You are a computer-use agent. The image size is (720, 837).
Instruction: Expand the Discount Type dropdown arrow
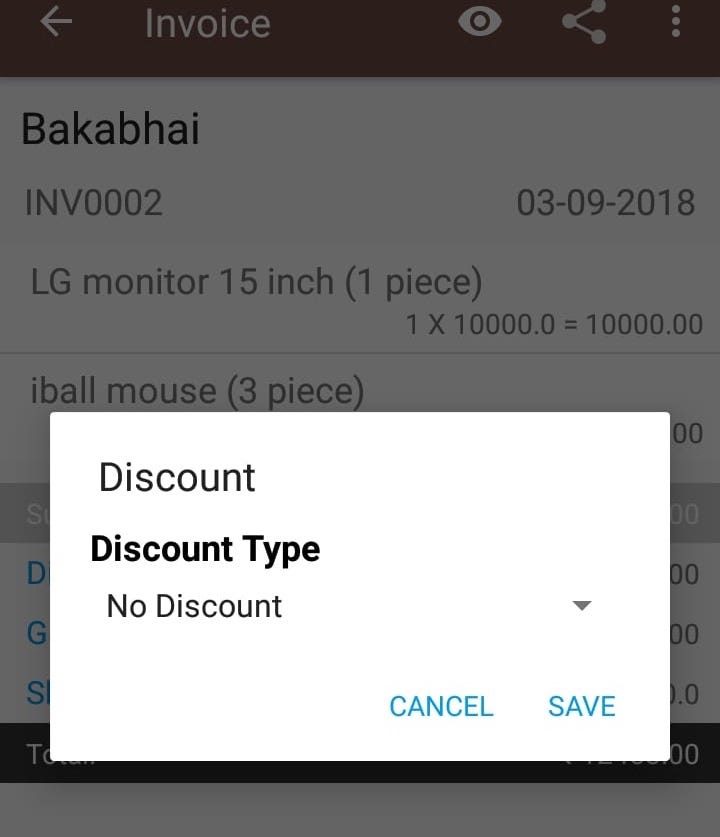click(x=582, y=605)
